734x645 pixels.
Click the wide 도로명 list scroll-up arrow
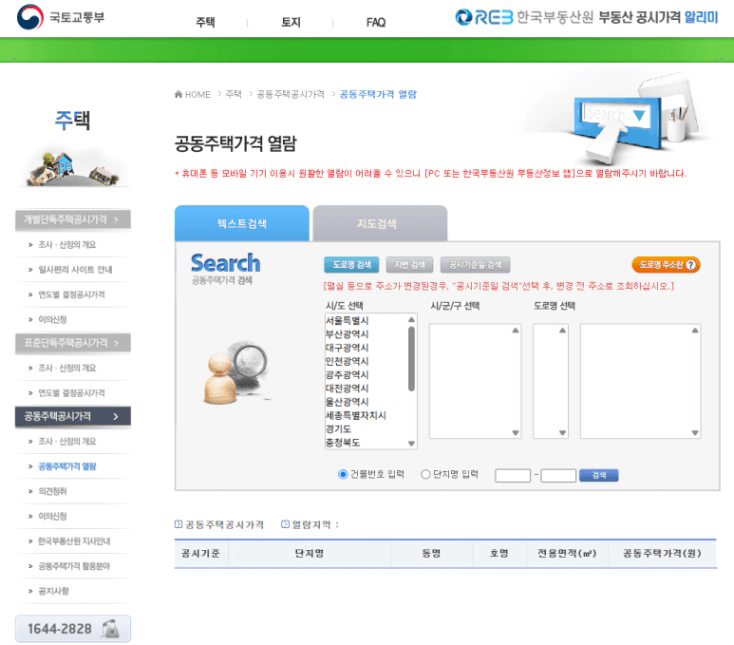[695, 330]
